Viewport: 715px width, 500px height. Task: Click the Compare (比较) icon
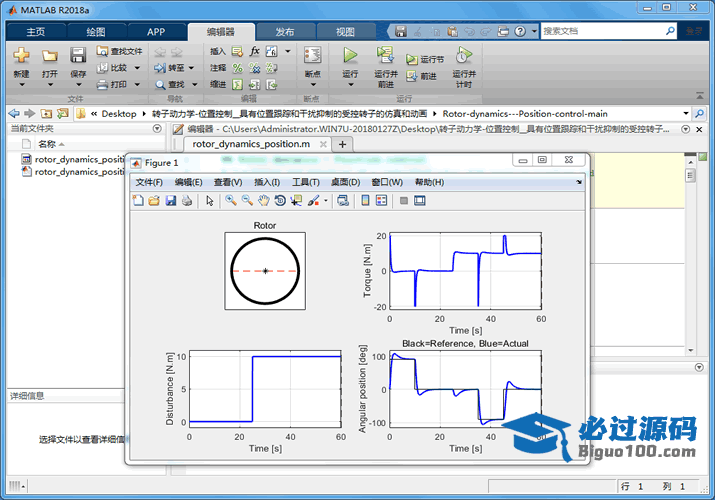102,68
